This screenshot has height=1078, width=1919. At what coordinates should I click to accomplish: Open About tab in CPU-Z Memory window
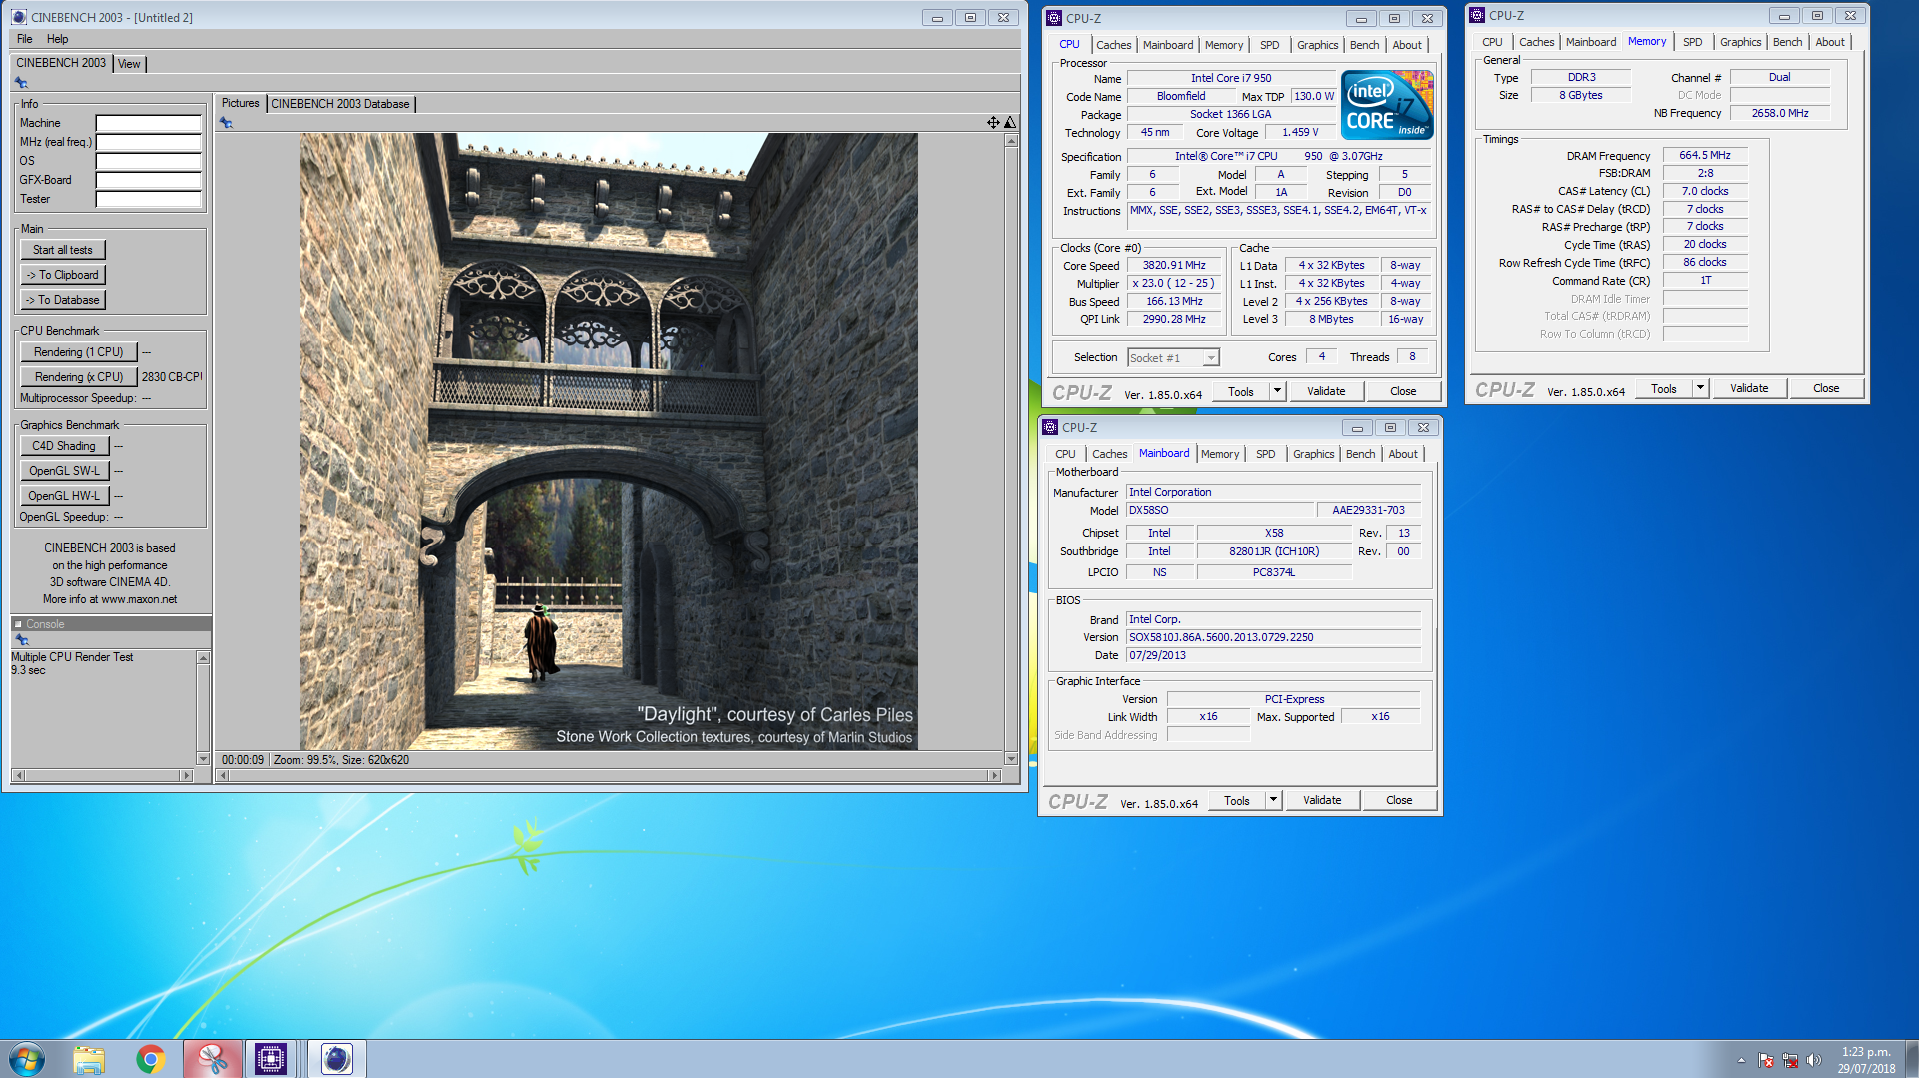[1830, 42]
